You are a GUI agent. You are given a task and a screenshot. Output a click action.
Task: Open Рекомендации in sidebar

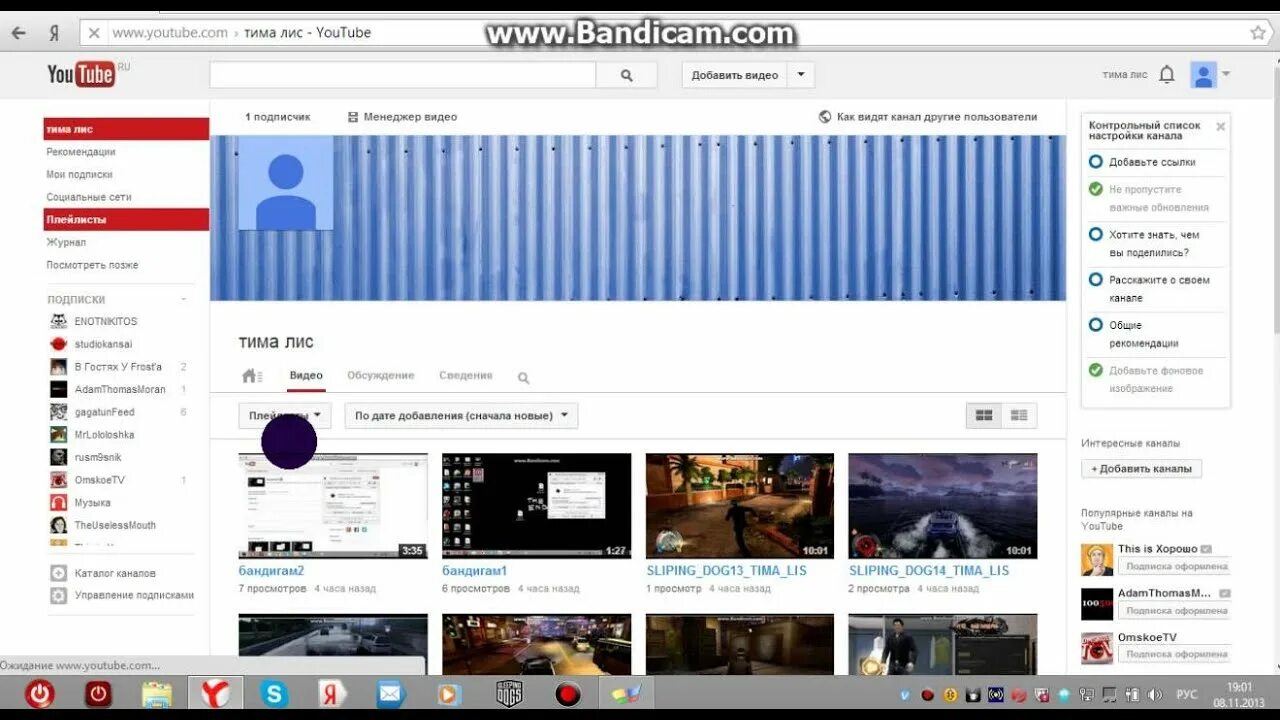81,152
